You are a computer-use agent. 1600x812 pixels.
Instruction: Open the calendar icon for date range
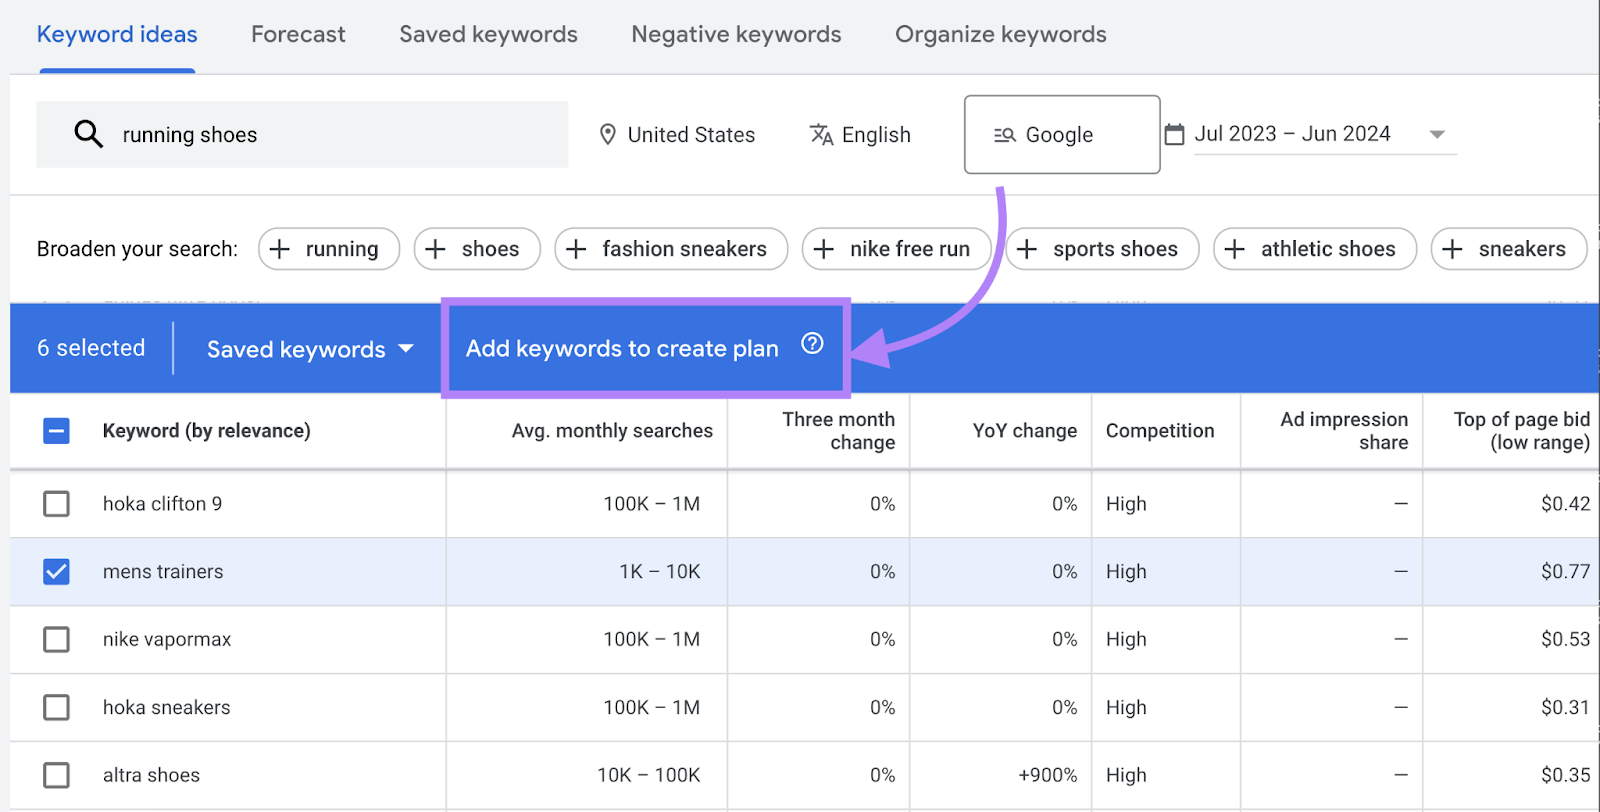coord(1175,134)
